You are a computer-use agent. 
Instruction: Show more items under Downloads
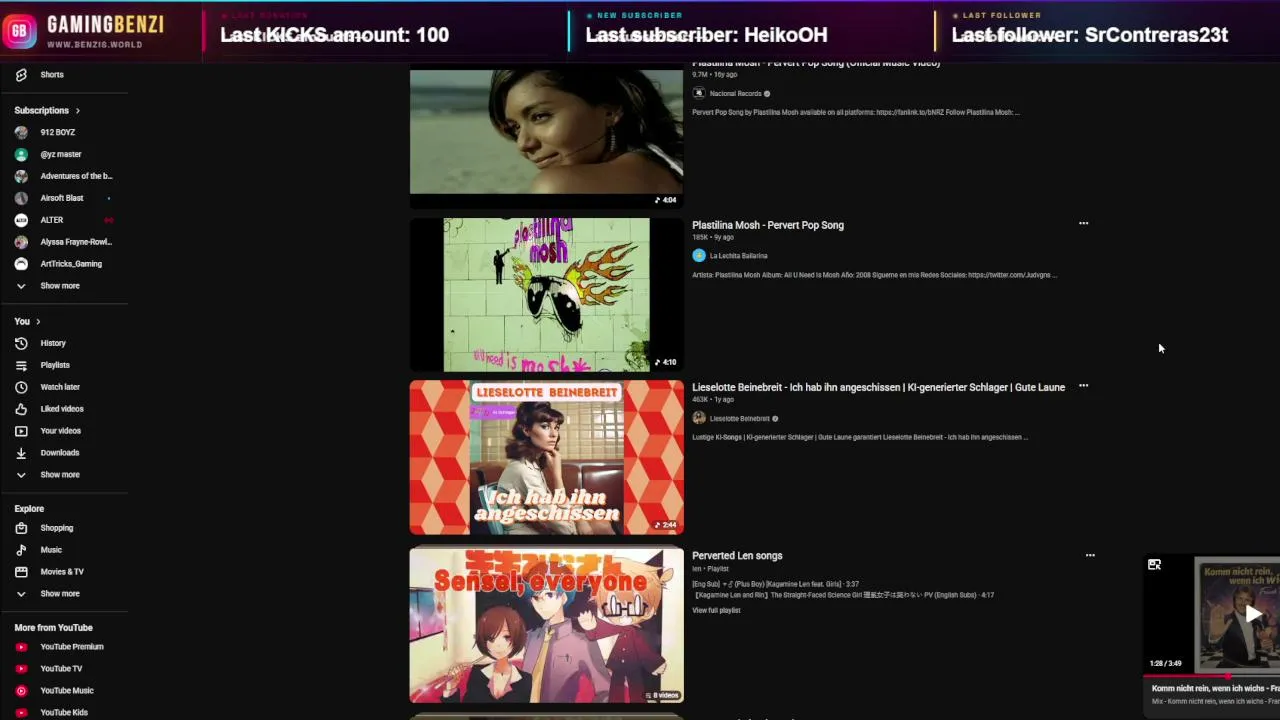point(60,475)
